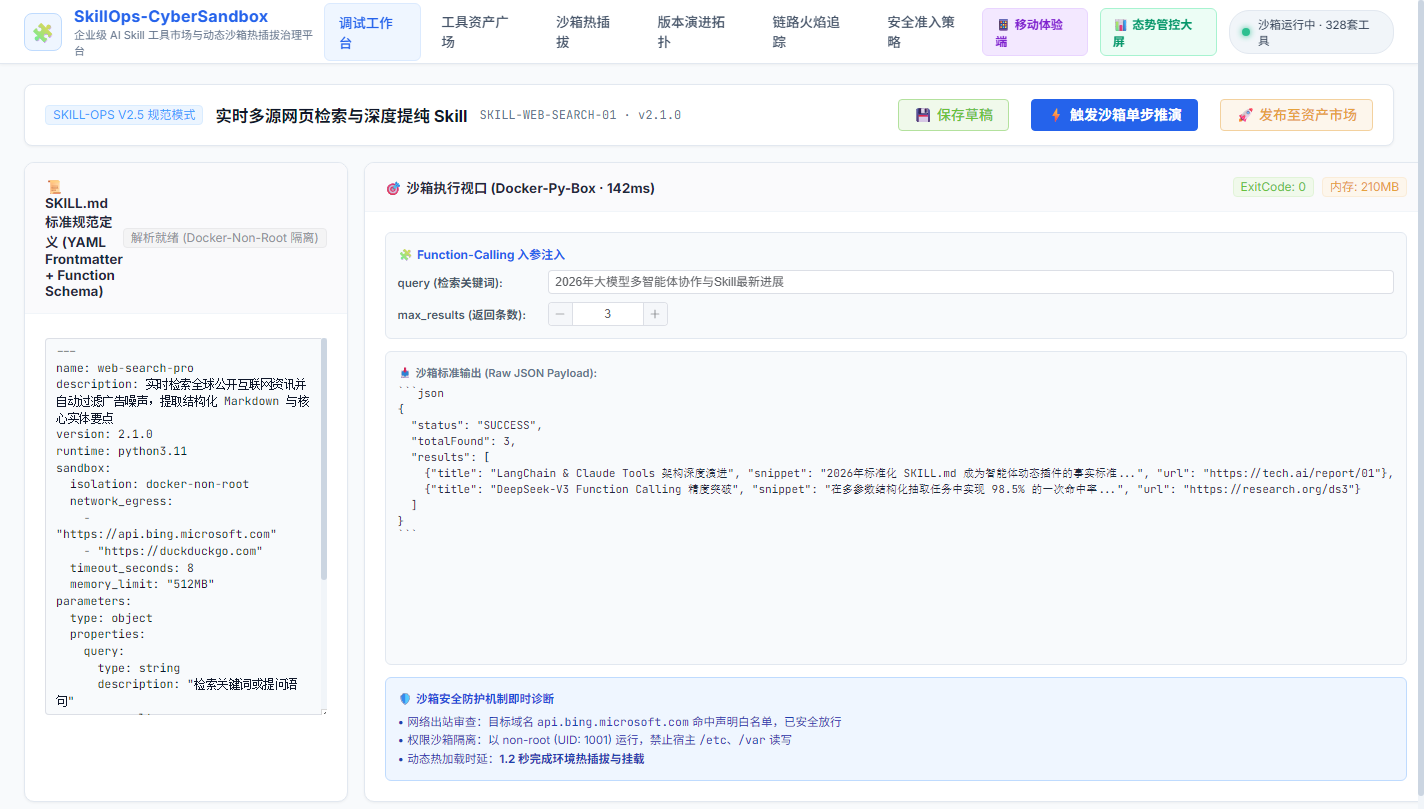Click the LangChain & Claude Tools result line

(910, 473)
